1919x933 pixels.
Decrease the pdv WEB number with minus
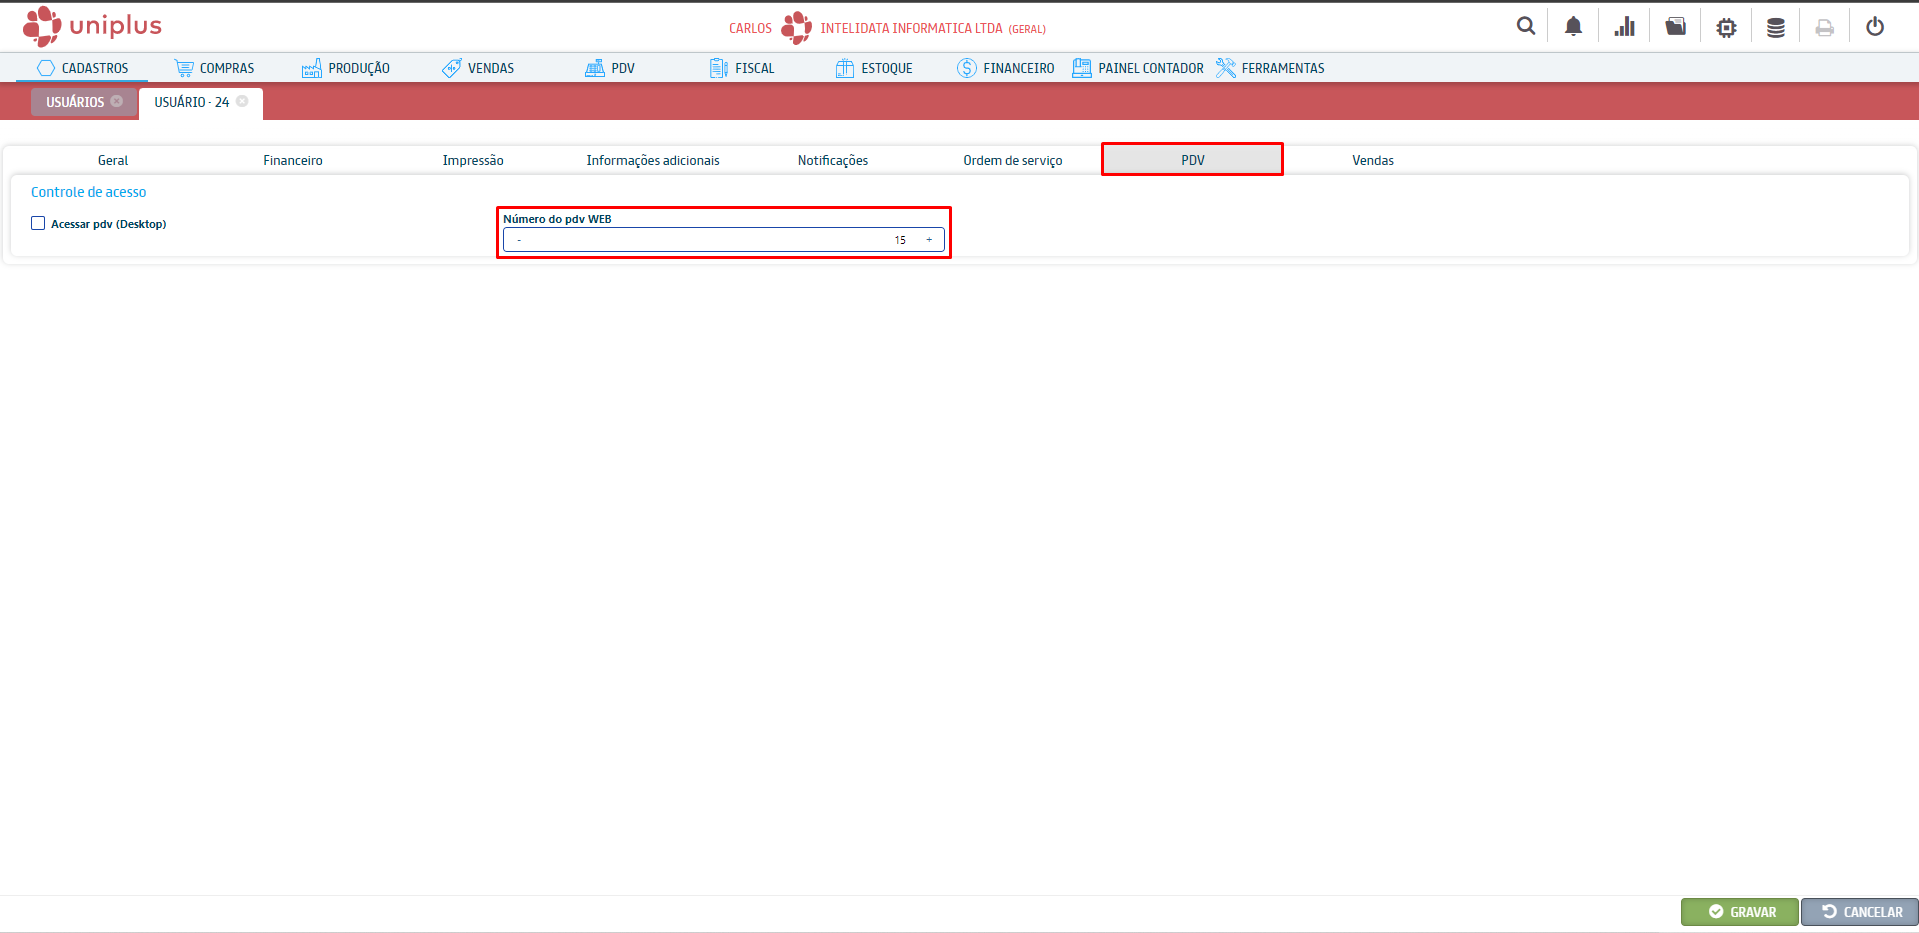click(x=519, y=240)
